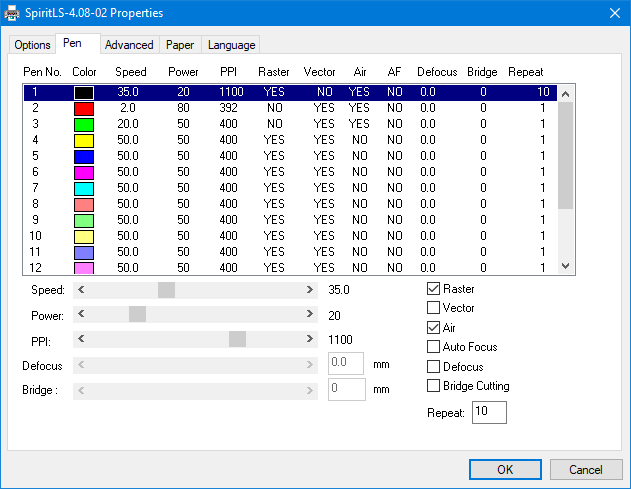The image size is (631, 489).
Task: Click the Bridge value input field
Action: pos(346,389)
